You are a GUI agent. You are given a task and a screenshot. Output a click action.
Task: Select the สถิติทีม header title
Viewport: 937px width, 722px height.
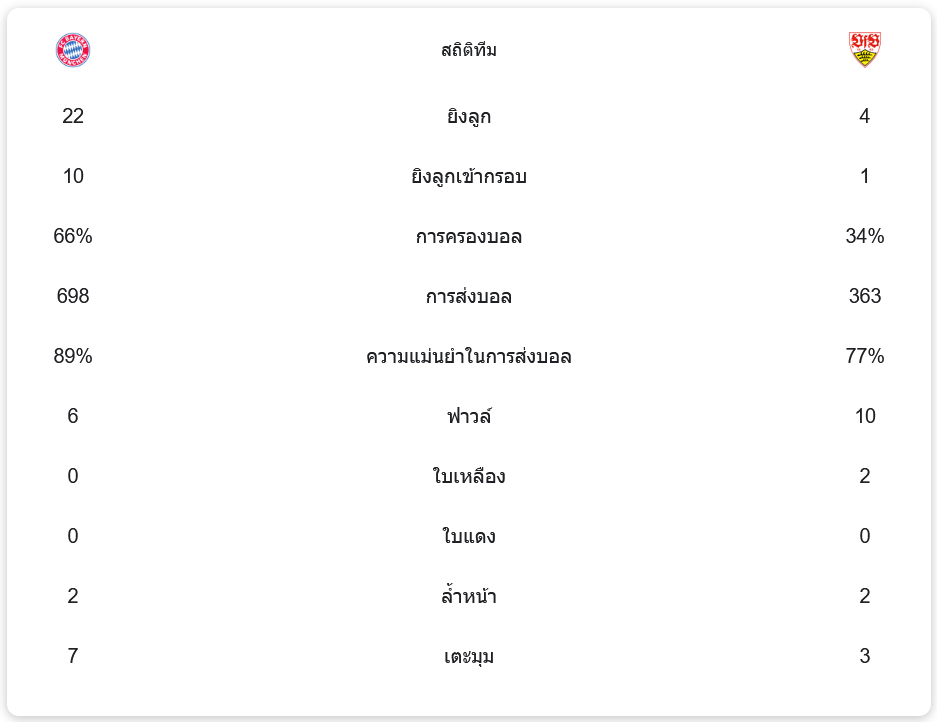tap(468, 50)
